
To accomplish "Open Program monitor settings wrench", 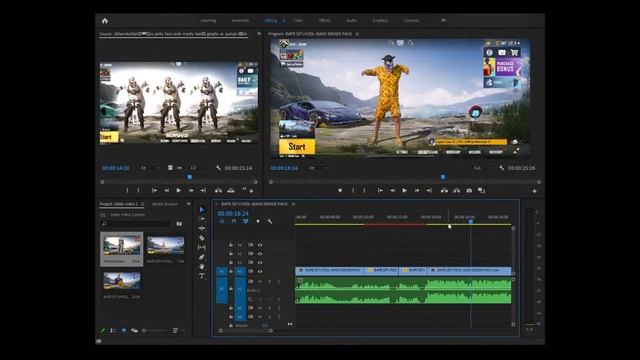I will (x=502, y=168).
